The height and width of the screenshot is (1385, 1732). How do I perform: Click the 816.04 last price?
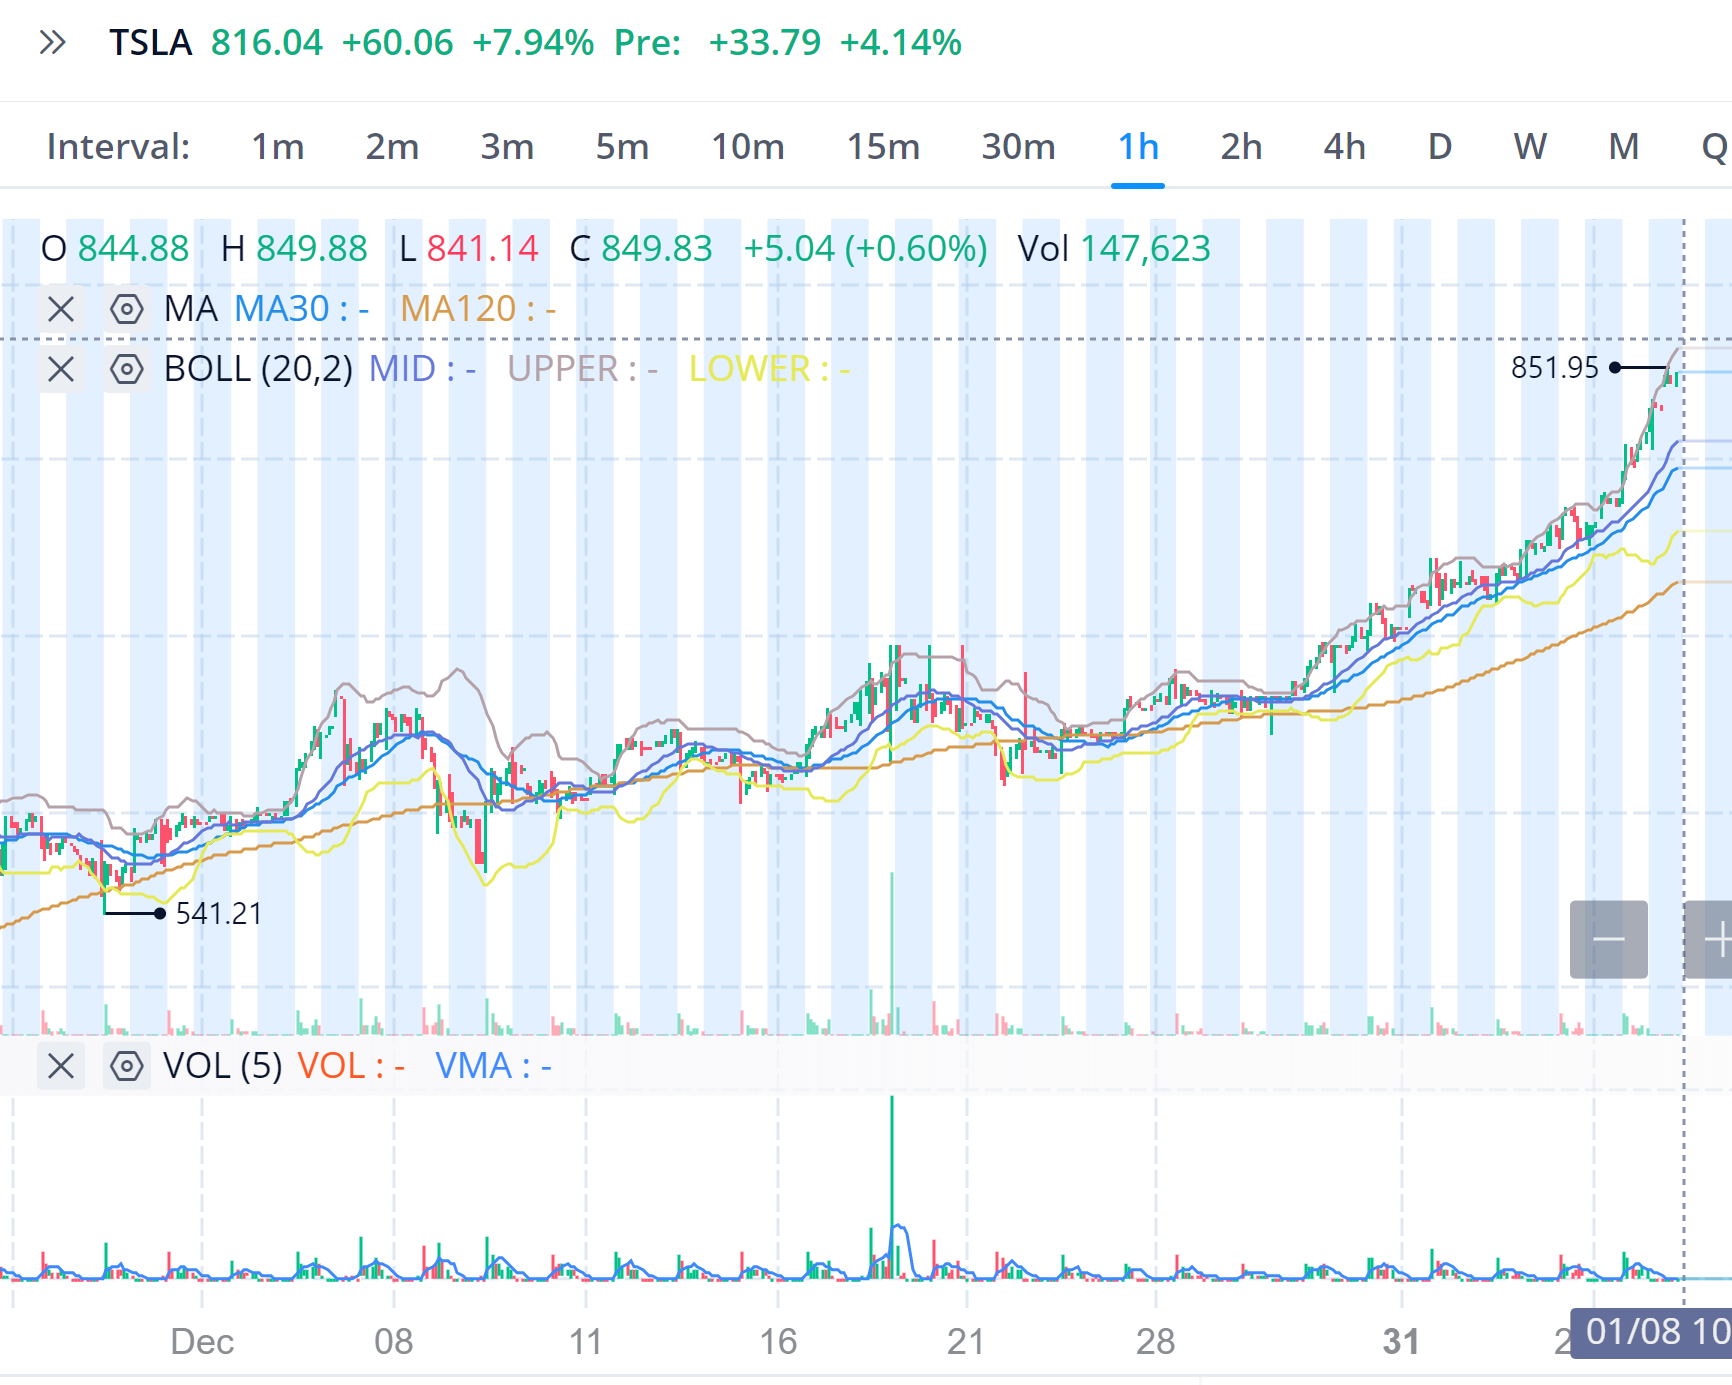(267, 43)
